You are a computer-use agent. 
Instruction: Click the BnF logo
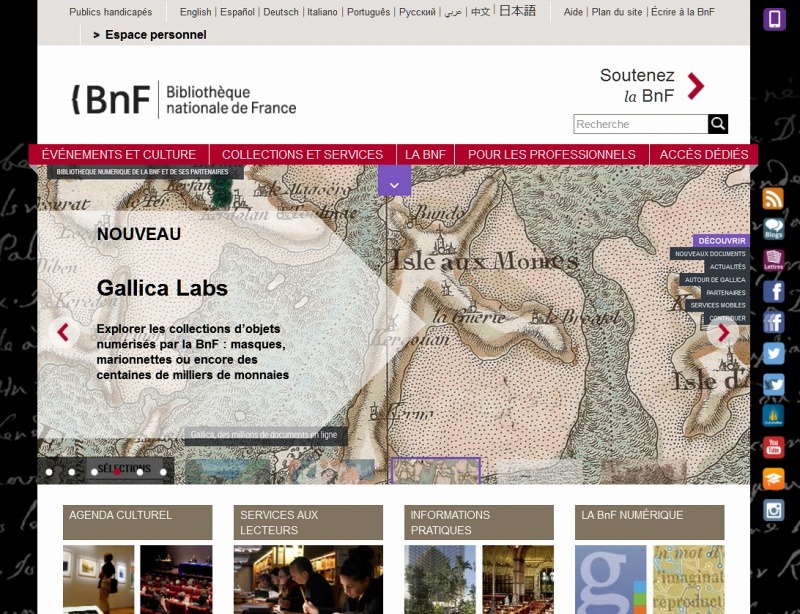[x=184, y=99]
